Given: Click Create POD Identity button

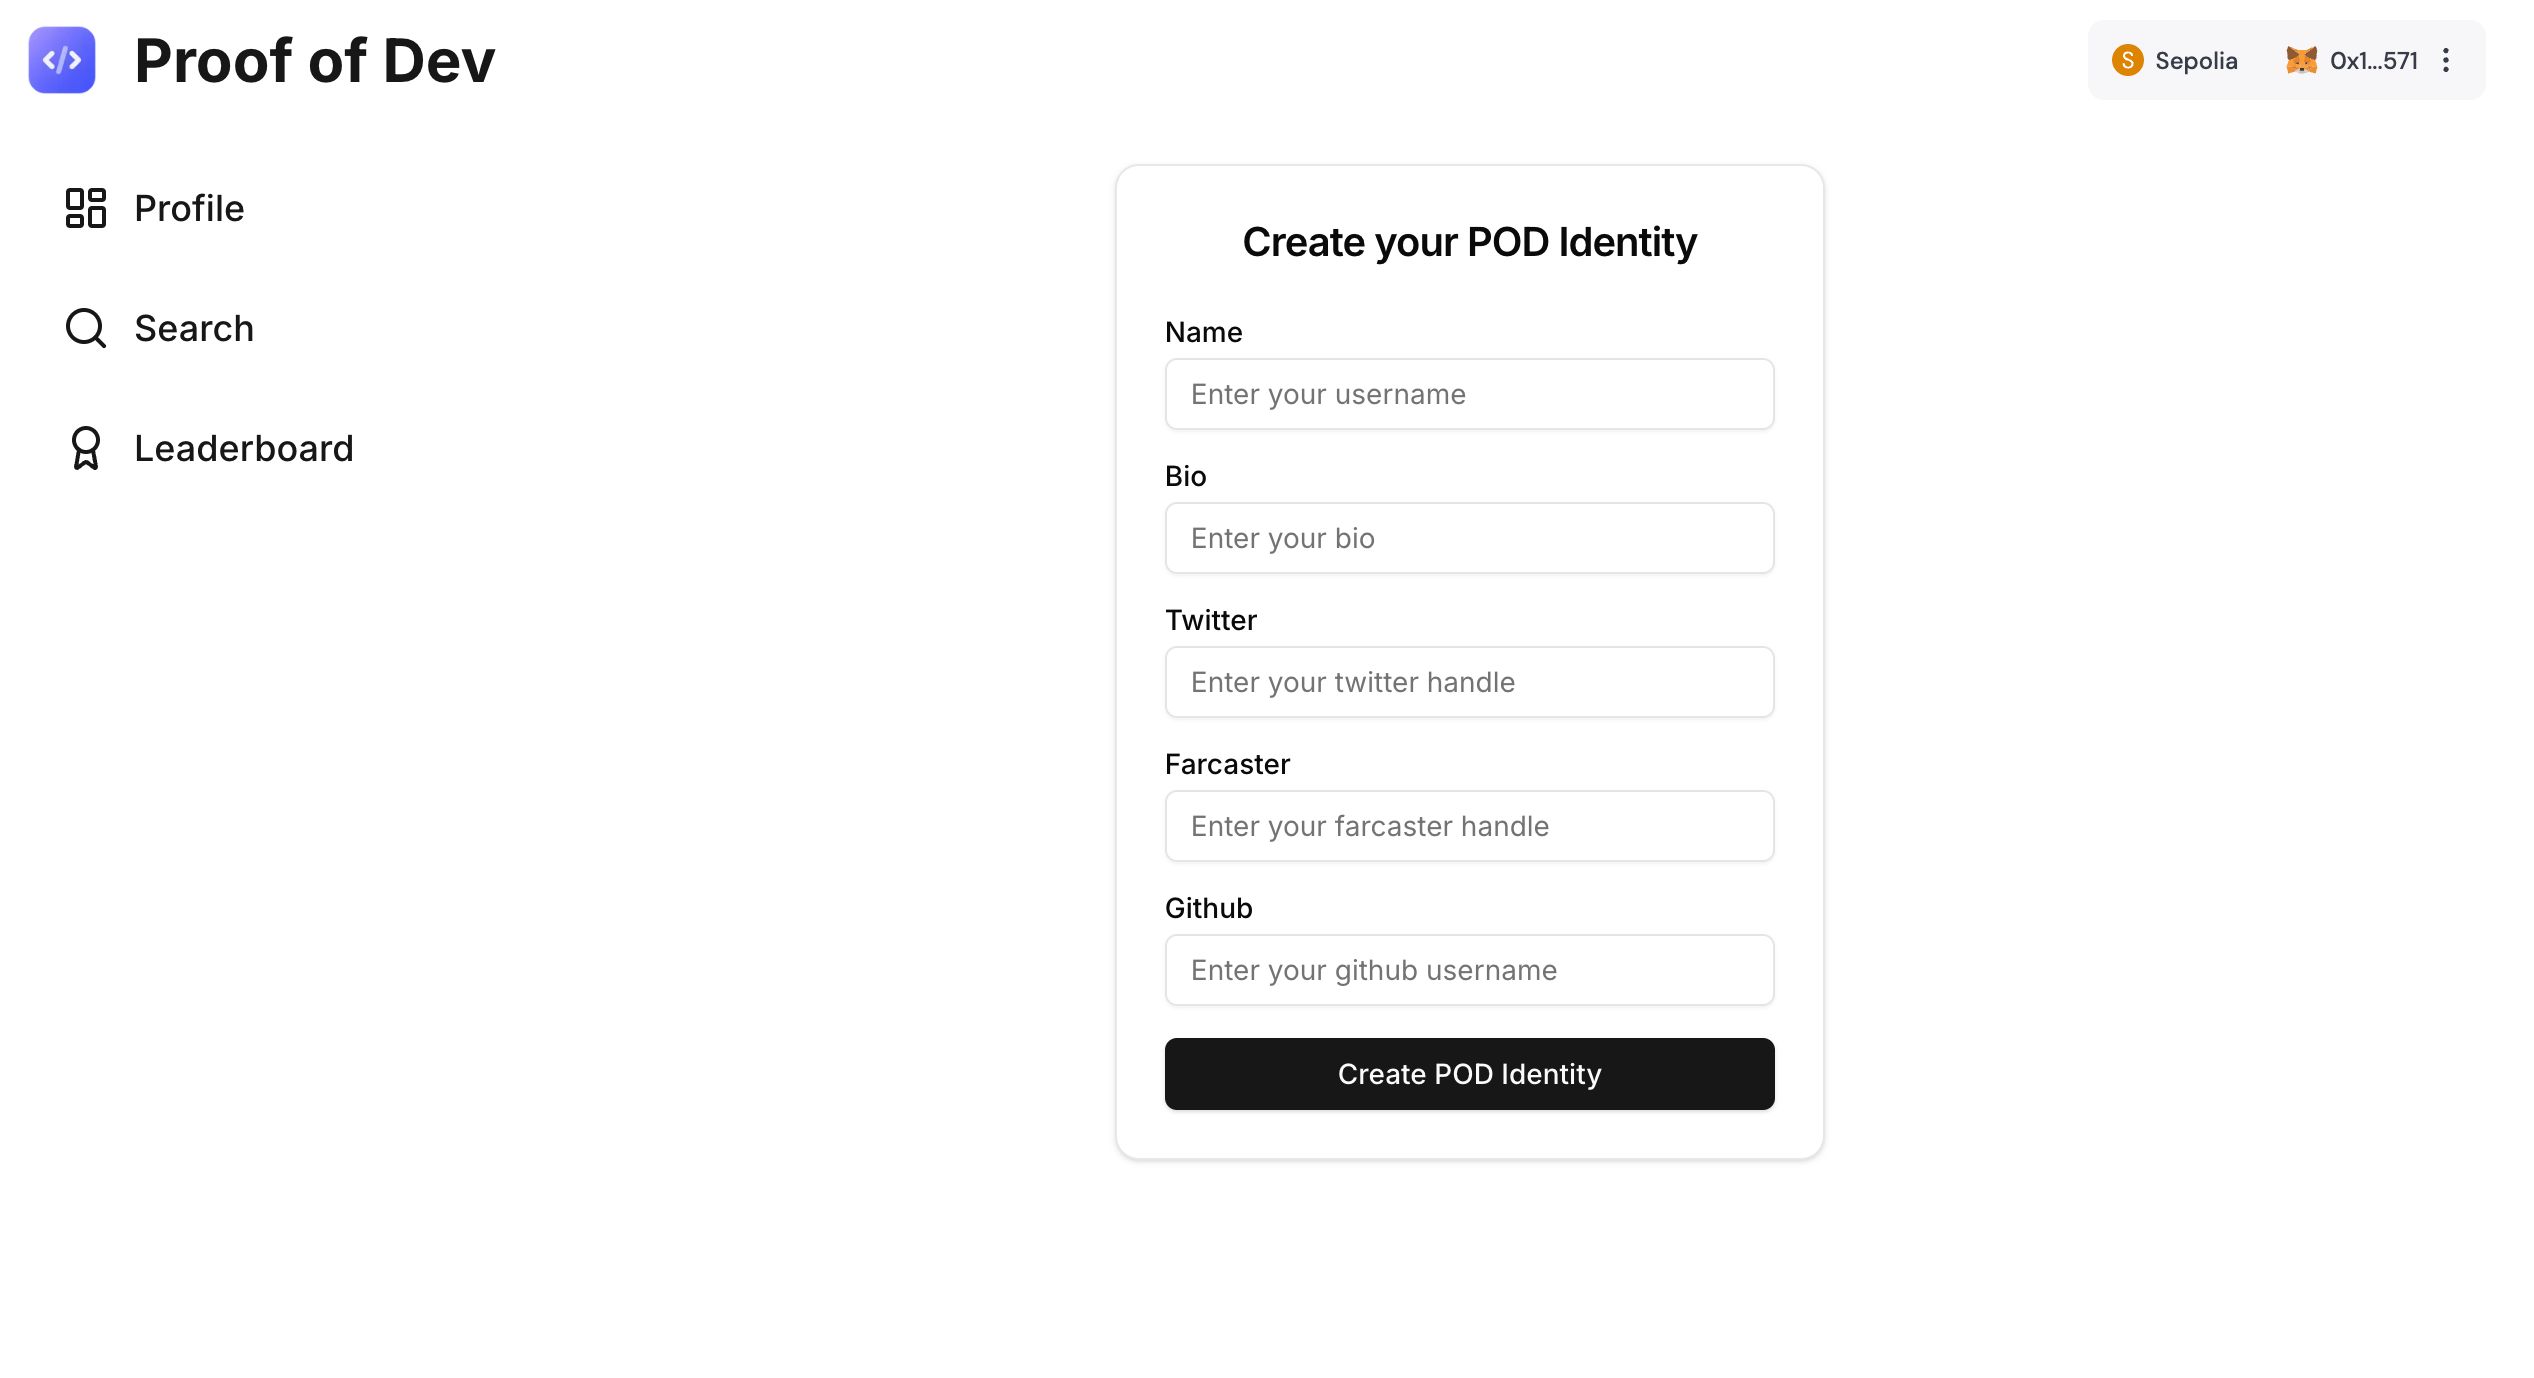Looking at the screenshot, I should tap(1469, 1073).
